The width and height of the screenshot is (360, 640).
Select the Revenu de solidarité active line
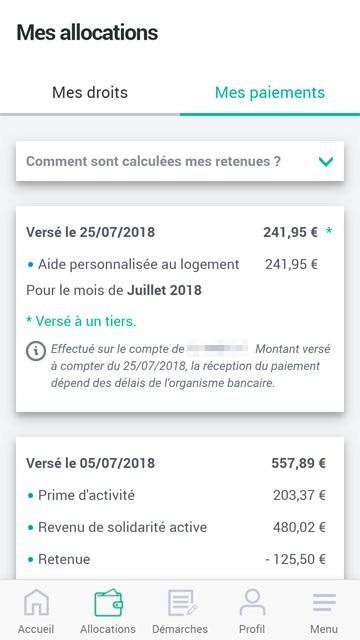point(177,527)
